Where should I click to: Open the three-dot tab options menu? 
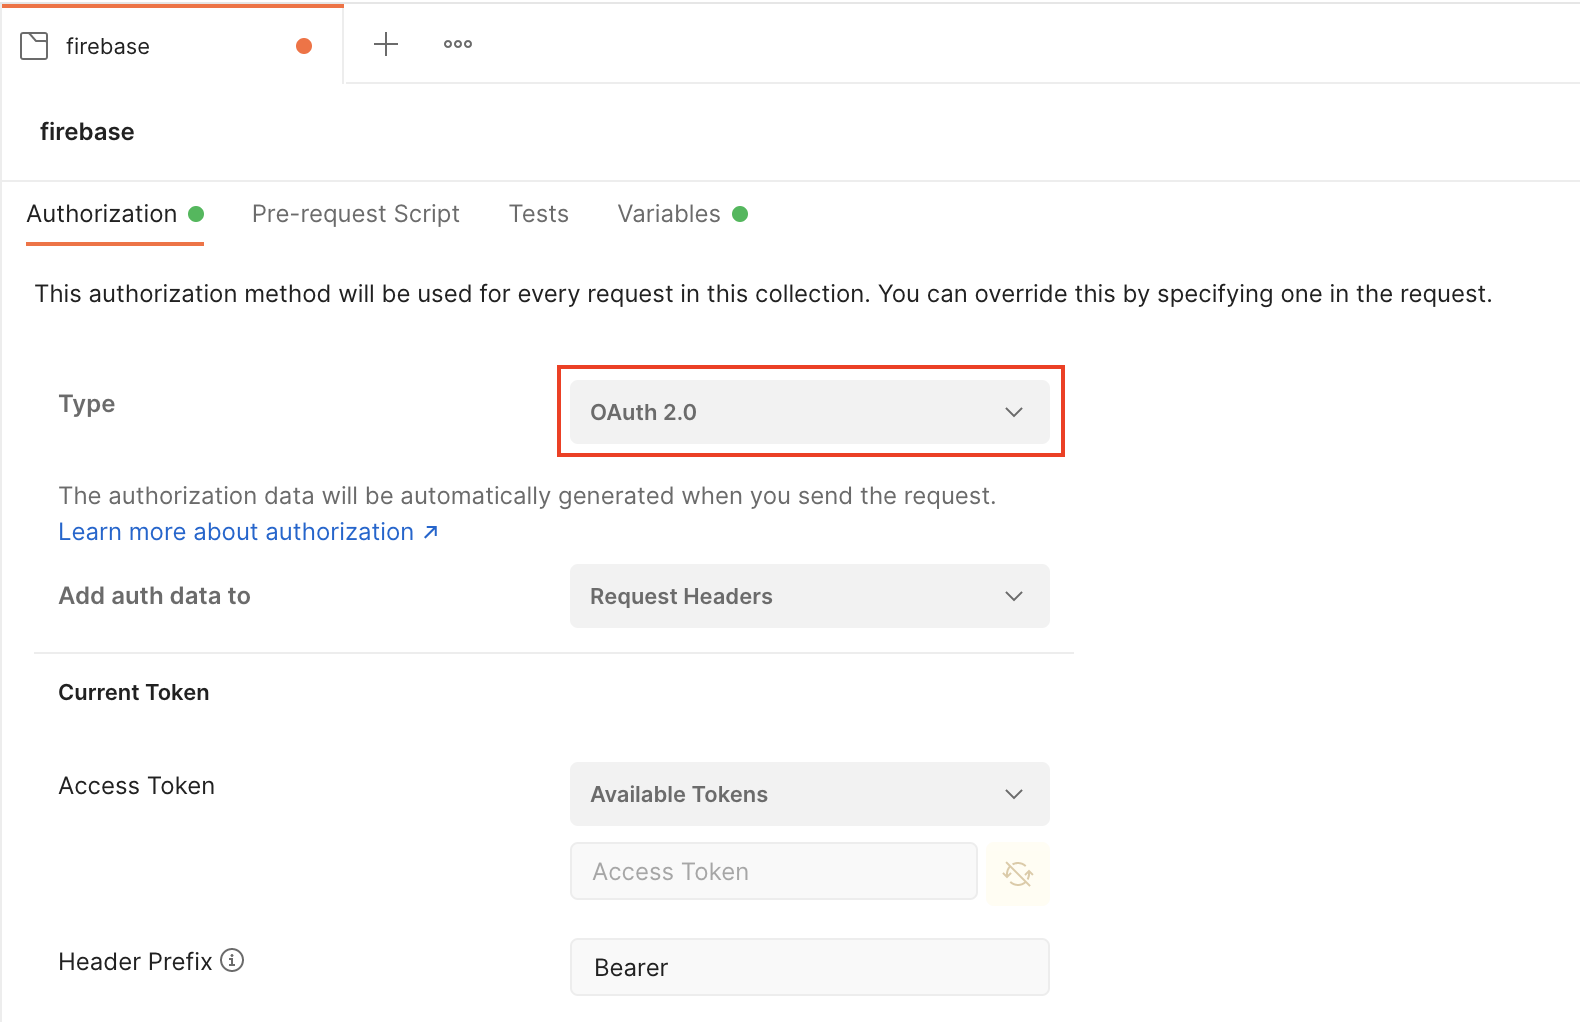coord(458,44)
